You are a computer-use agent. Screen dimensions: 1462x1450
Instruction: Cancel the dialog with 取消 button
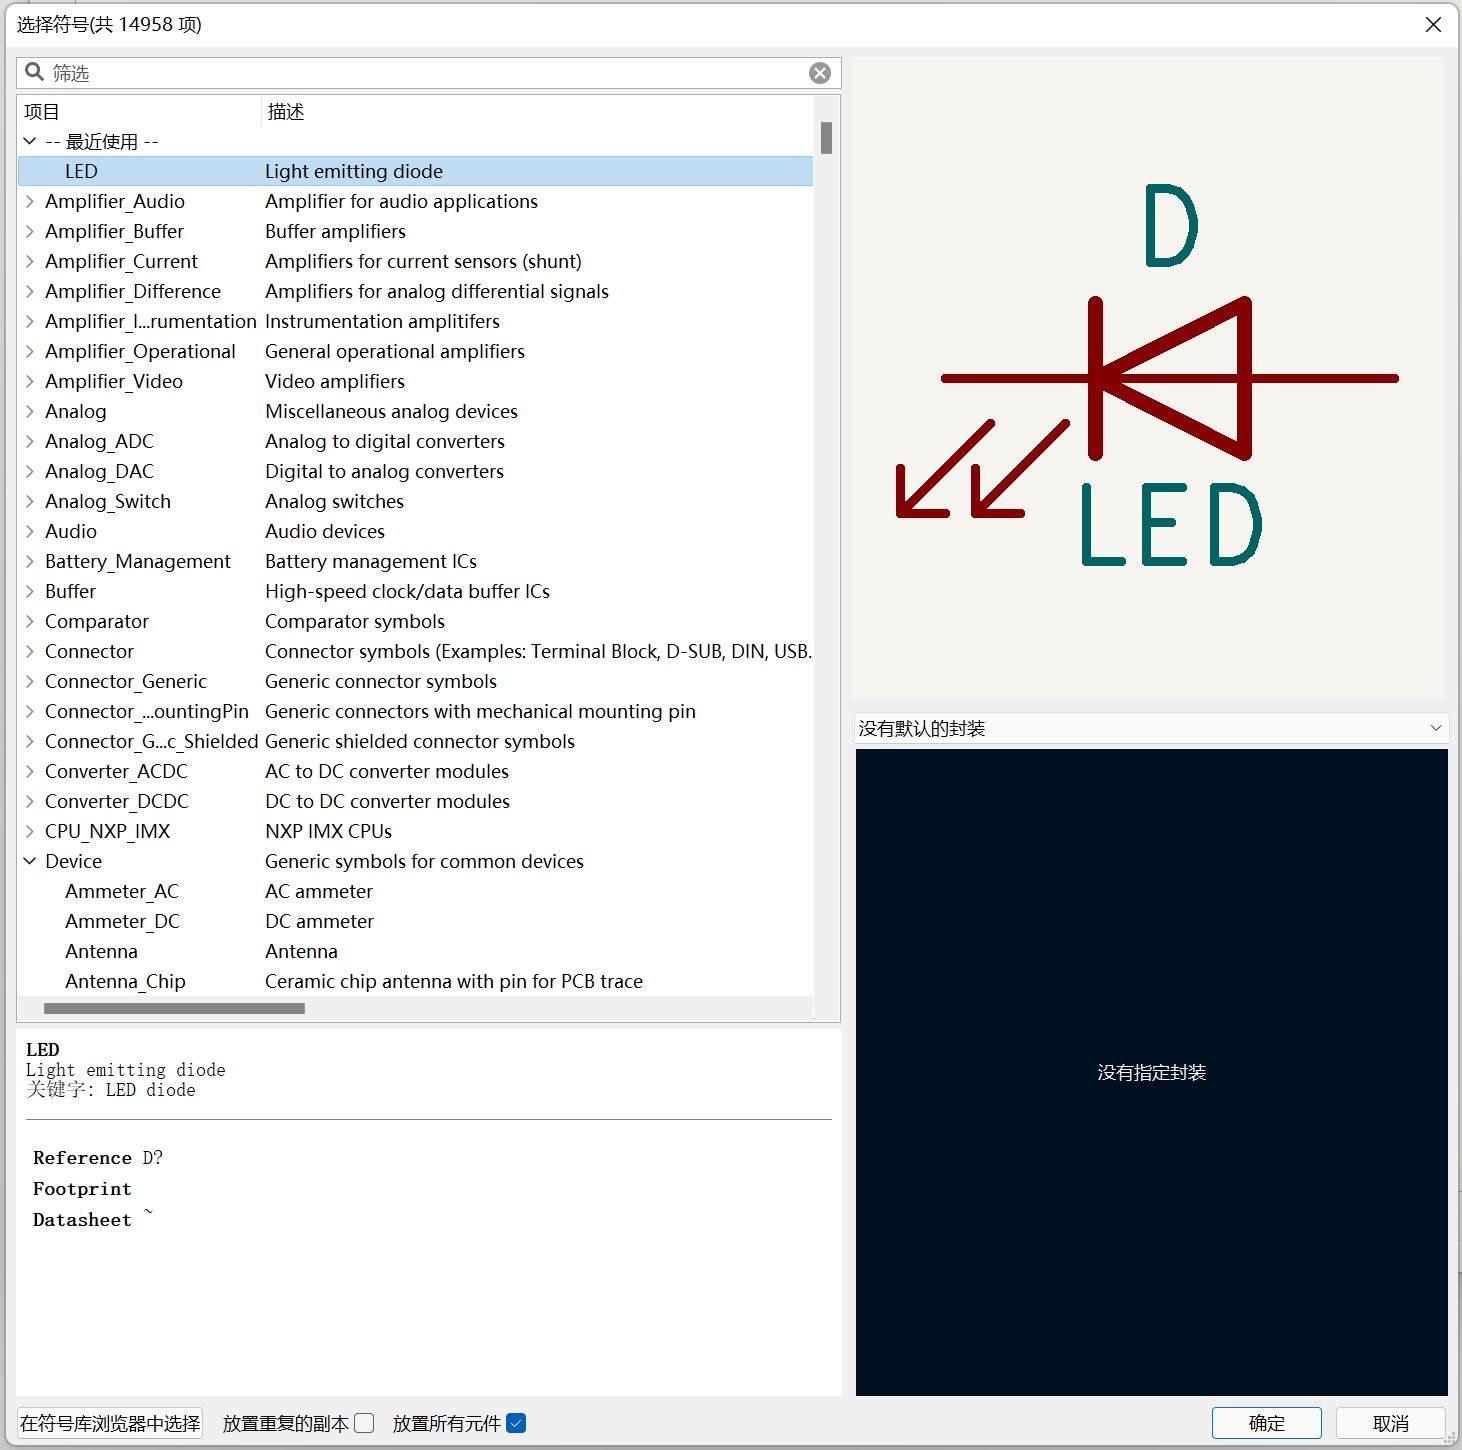(1390, 1423)
